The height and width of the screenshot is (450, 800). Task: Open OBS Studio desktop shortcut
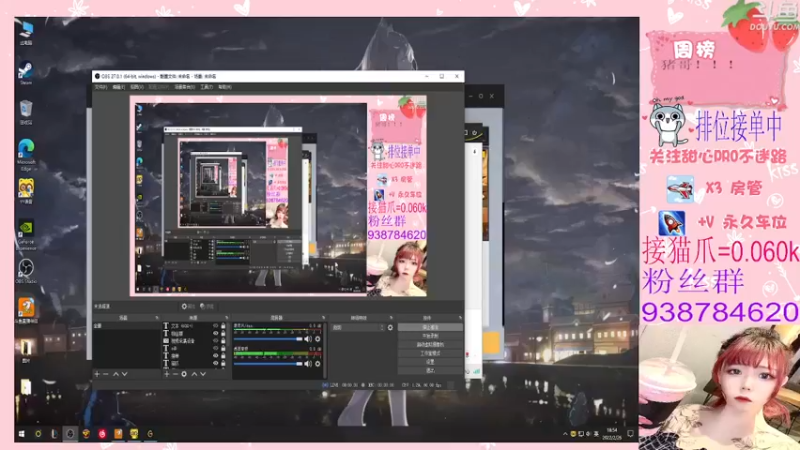[x=26, y=271]
